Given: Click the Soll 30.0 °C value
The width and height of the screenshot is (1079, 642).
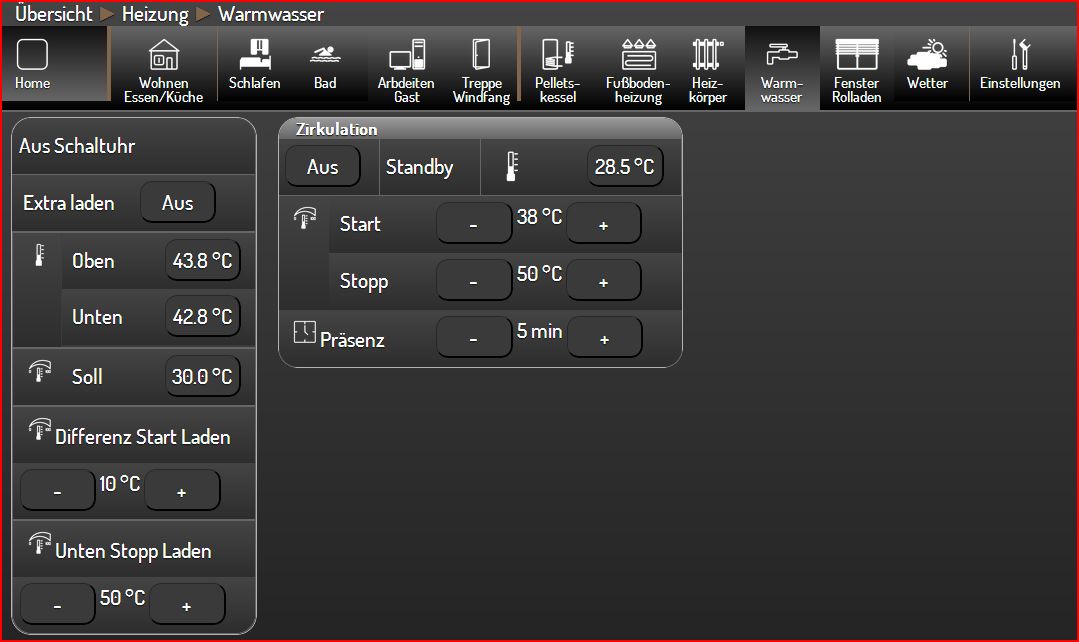Looking at the screenshot, I should tap(202, 377).
